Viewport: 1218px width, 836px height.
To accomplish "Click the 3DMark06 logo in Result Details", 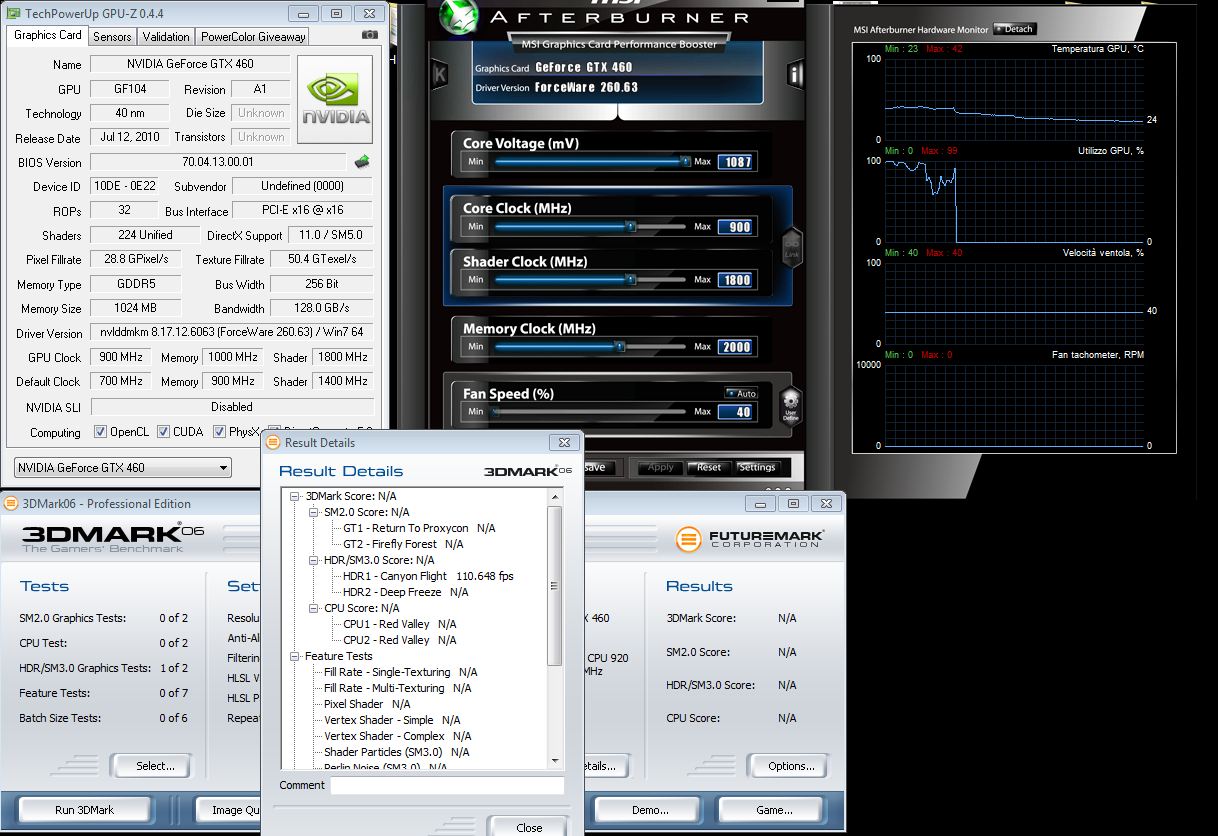I will [x=528, y=471].
